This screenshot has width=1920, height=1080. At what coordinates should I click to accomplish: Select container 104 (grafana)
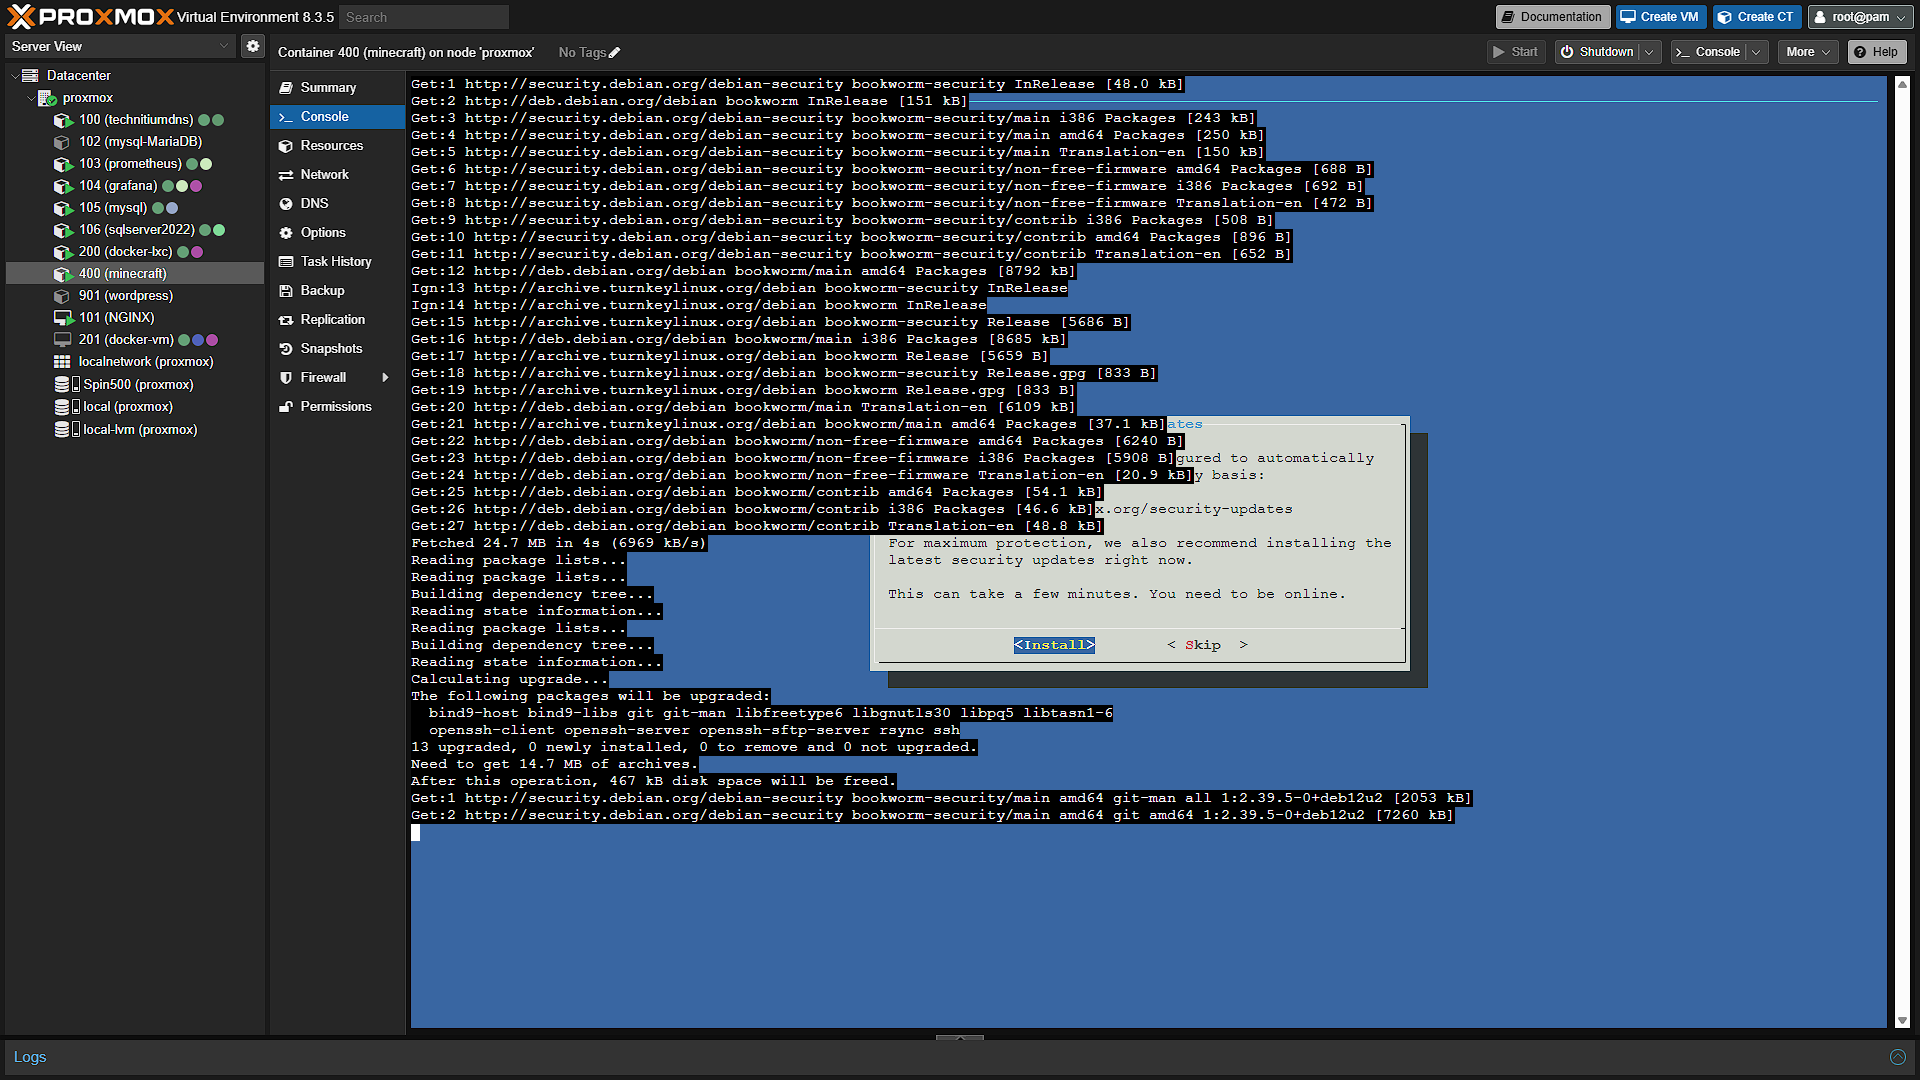click(x=118, y=186)
